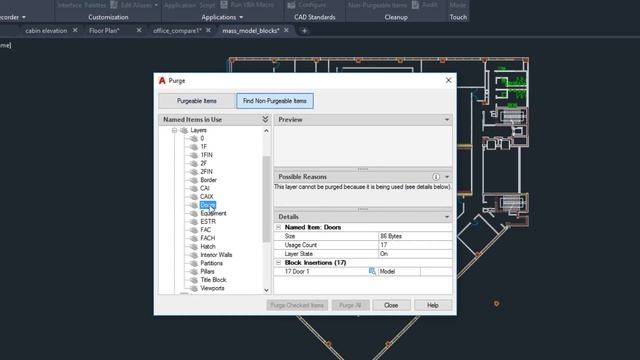Click the Touch panel title

click(458, 17)
